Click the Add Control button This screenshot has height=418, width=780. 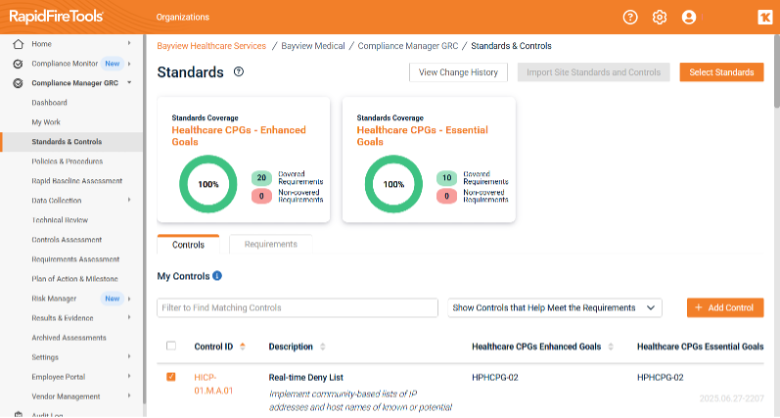click(725, 308)
